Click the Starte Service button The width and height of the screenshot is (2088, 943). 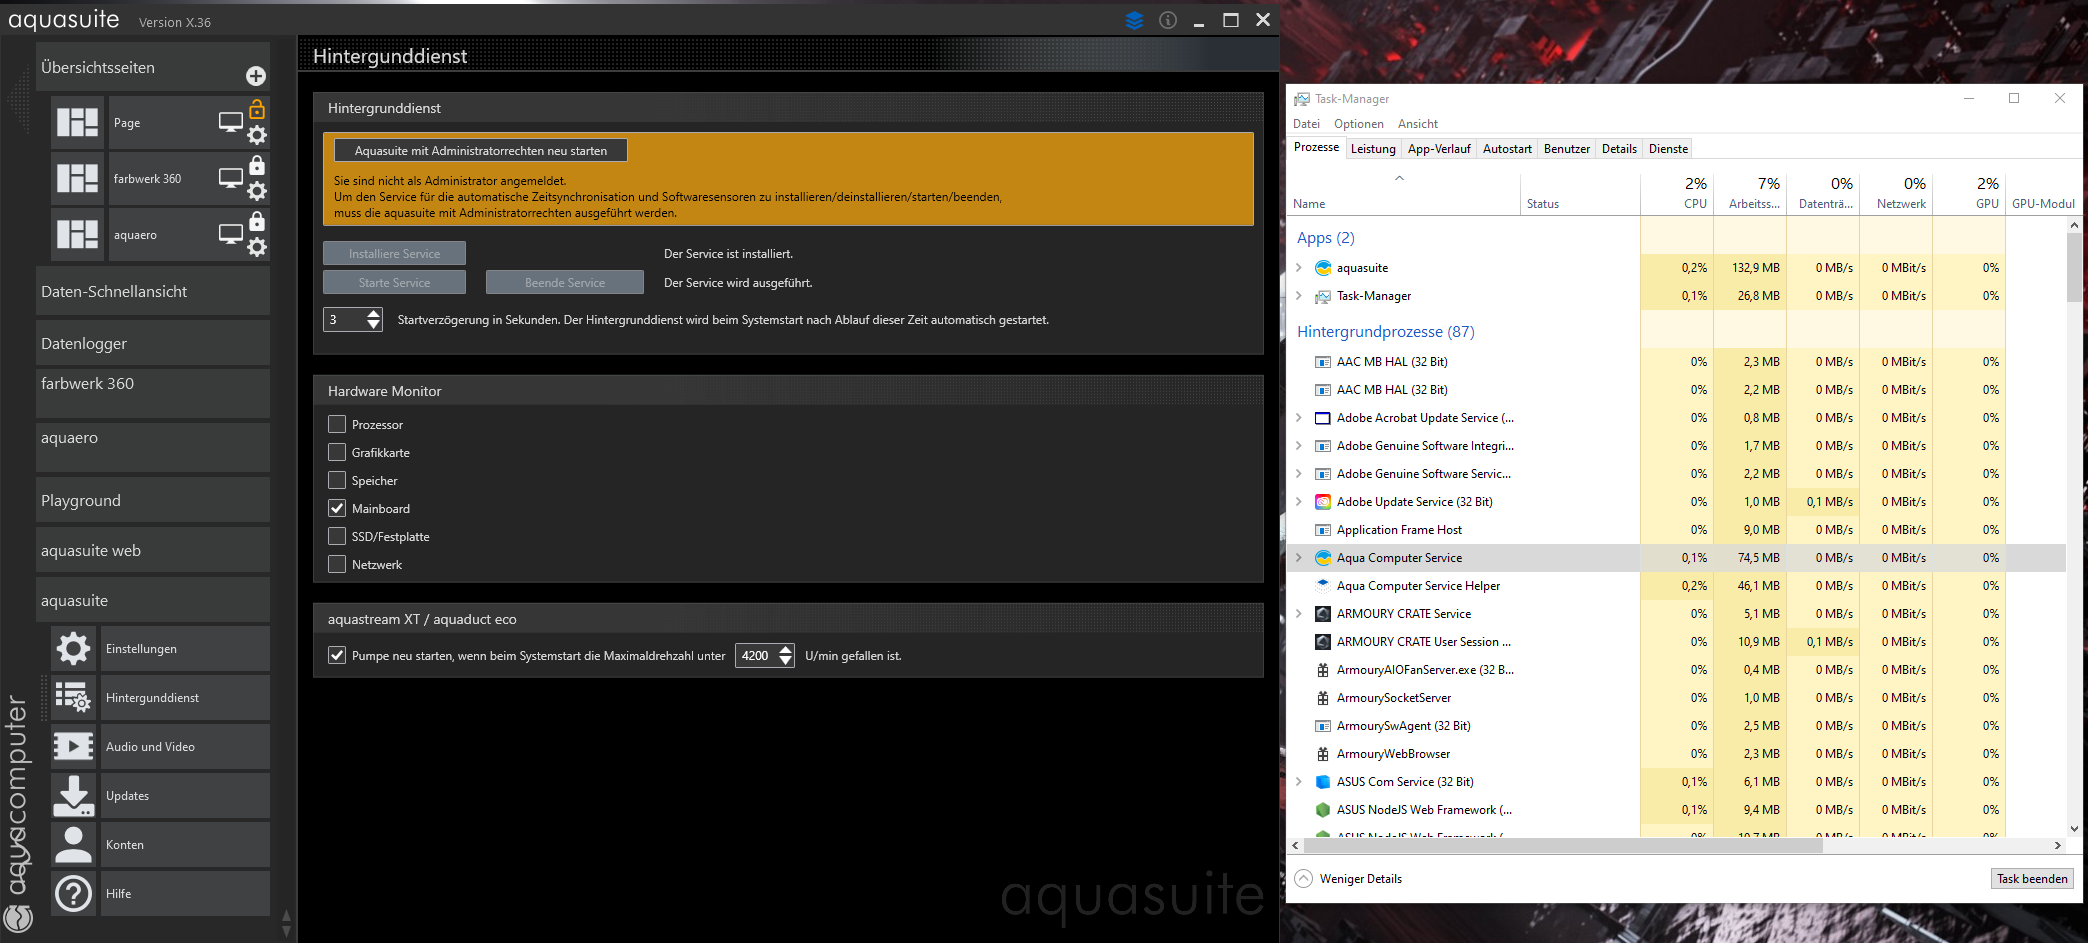[394, 283]
